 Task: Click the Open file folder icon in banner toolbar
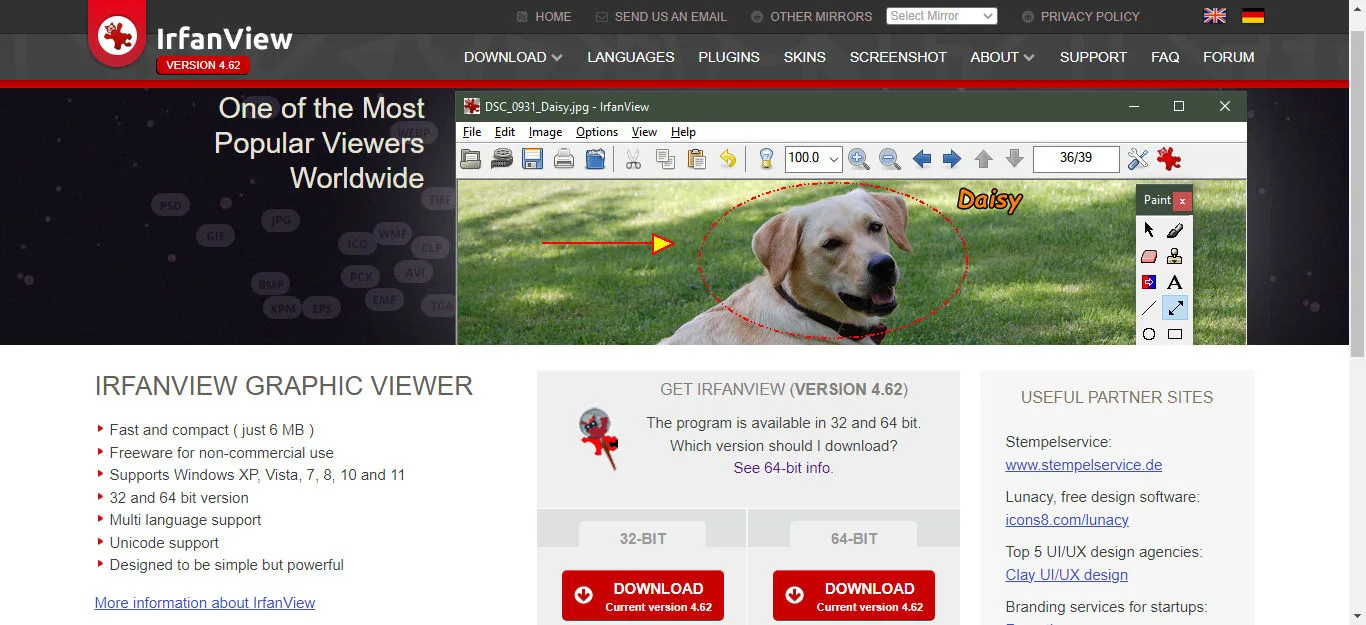(x=471, y=158)
